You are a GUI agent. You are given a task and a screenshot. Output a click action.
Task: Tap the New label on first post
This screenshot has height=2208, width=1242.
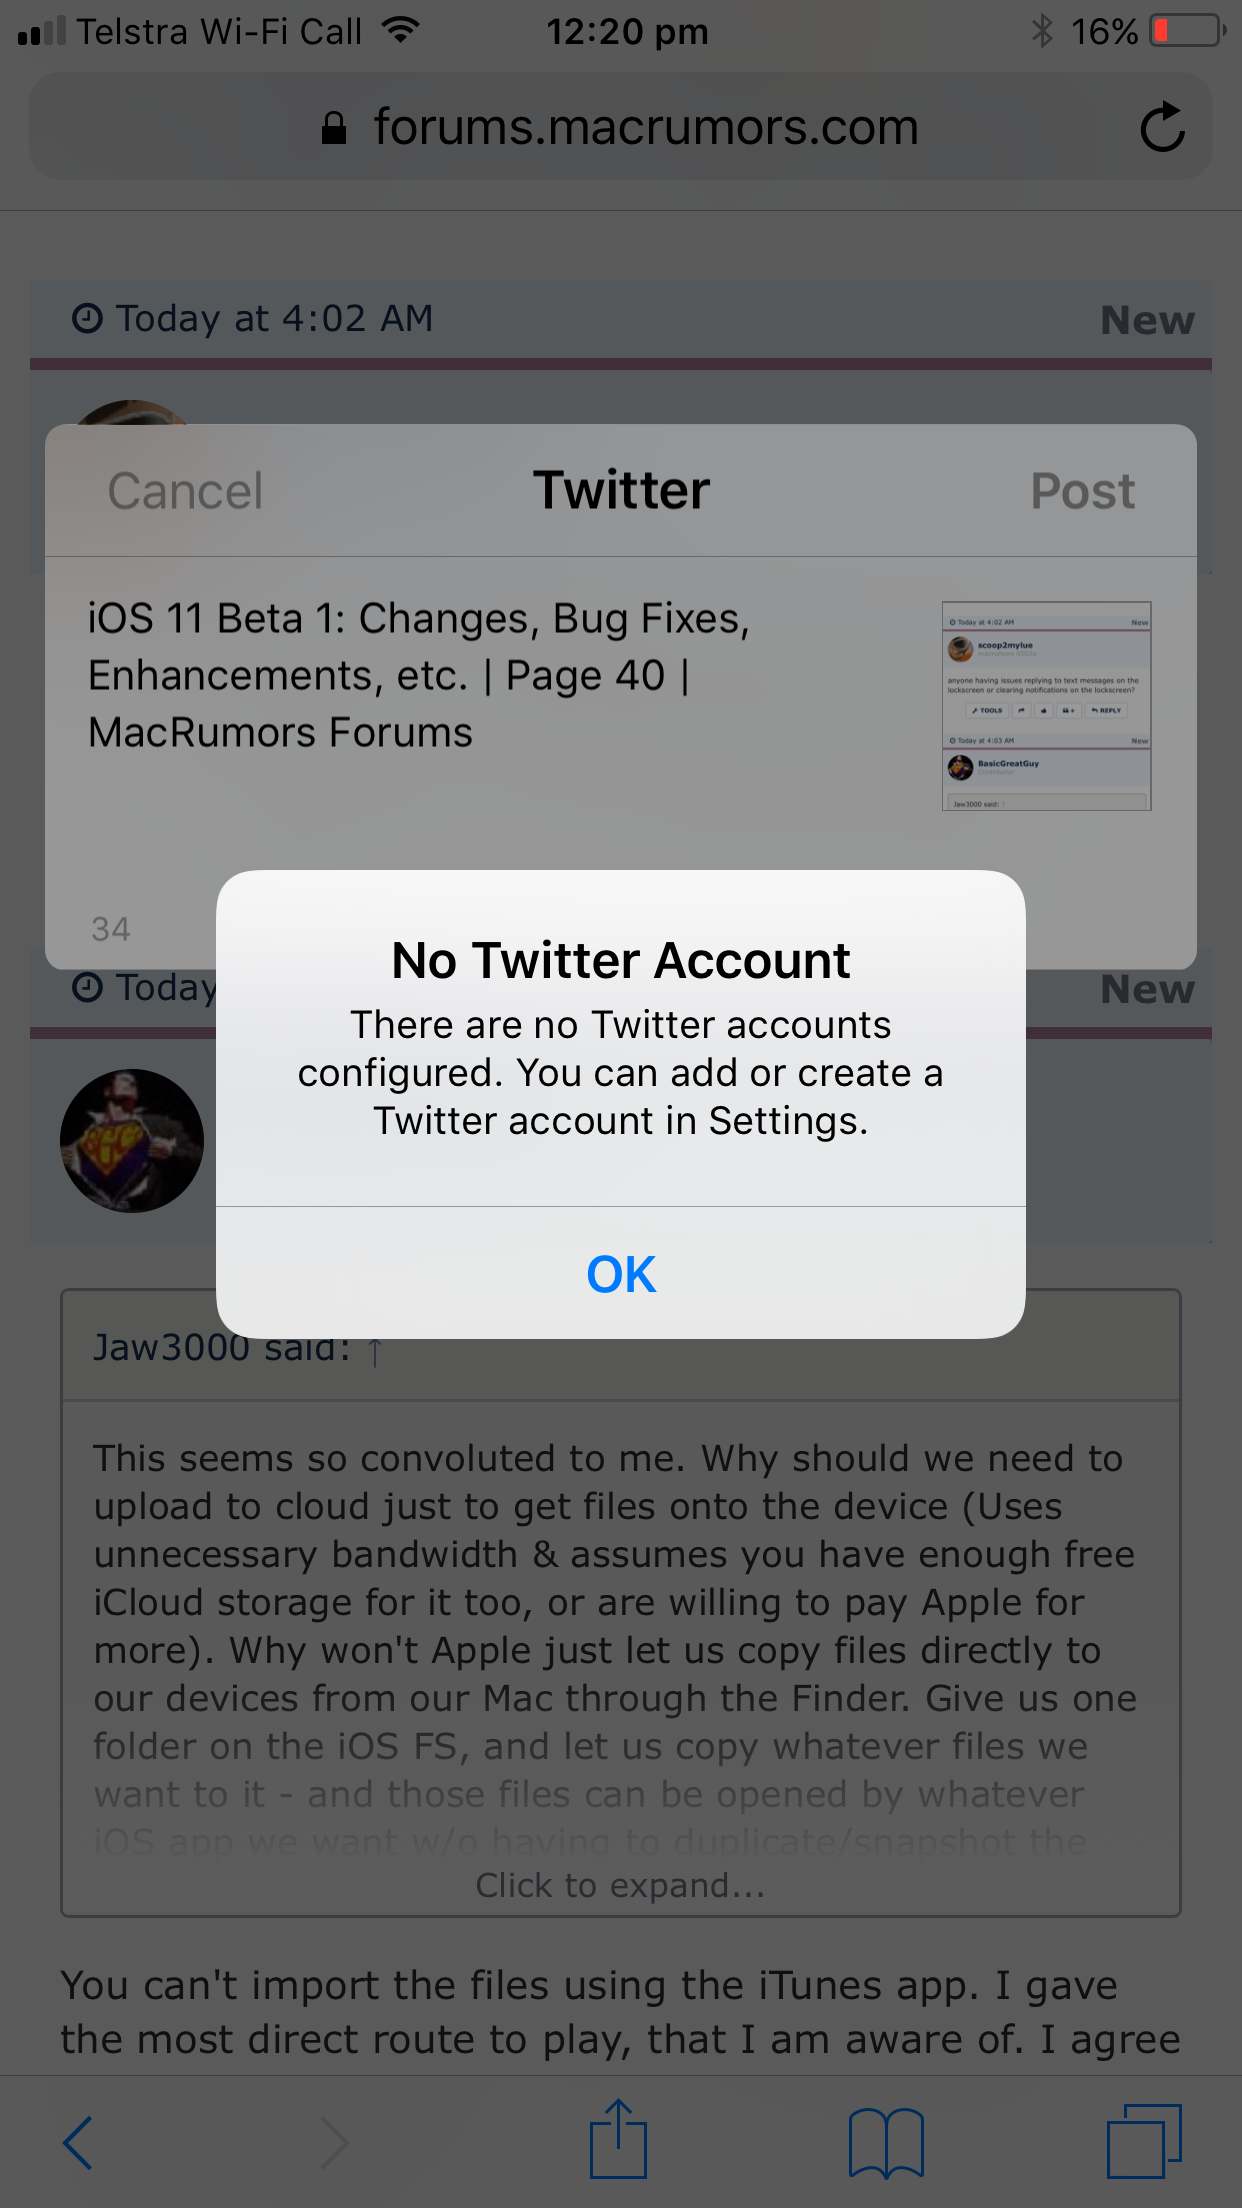1148,320
